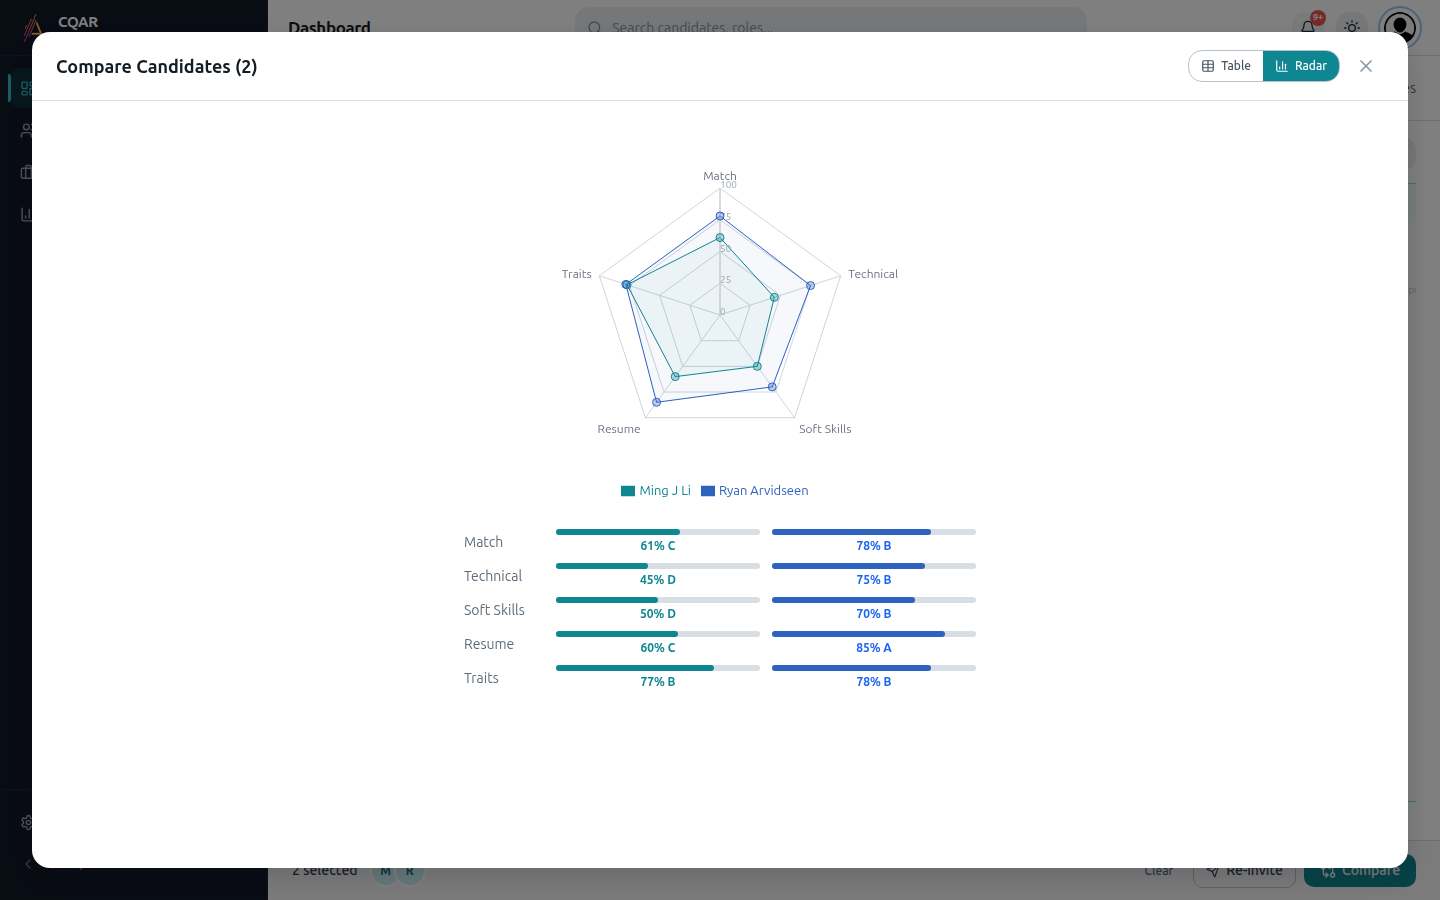Click Ming J Li's Traits progress bar
Screen dimensions: 1440x900
658,668
